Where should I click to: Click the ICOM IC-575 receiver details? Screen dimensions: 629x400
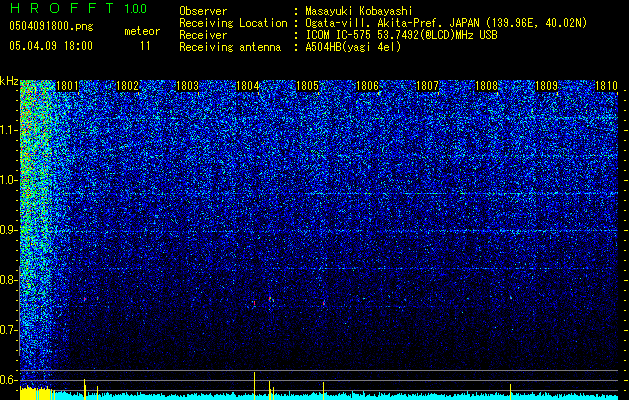pos(401,35)
